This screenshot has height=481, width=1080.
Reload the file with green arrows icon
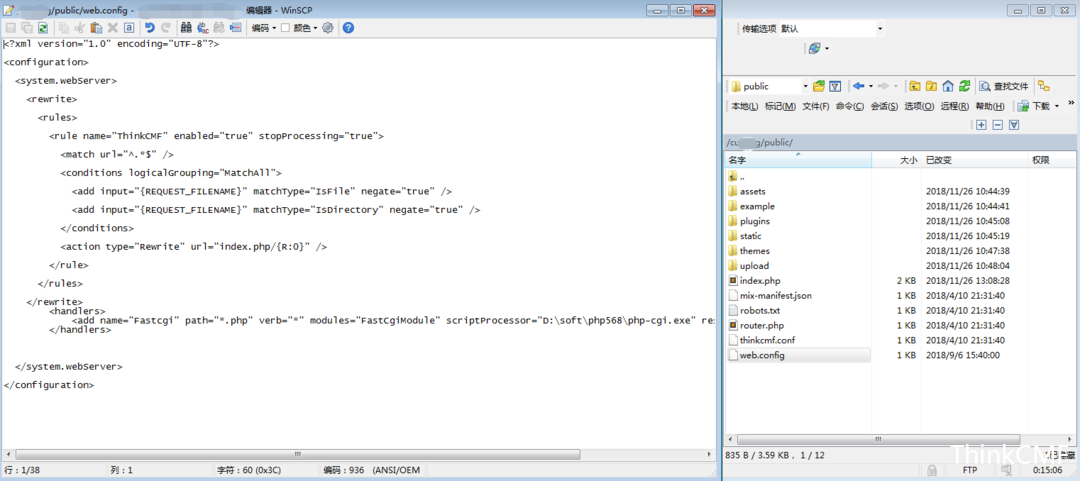[x=43, y=28]
